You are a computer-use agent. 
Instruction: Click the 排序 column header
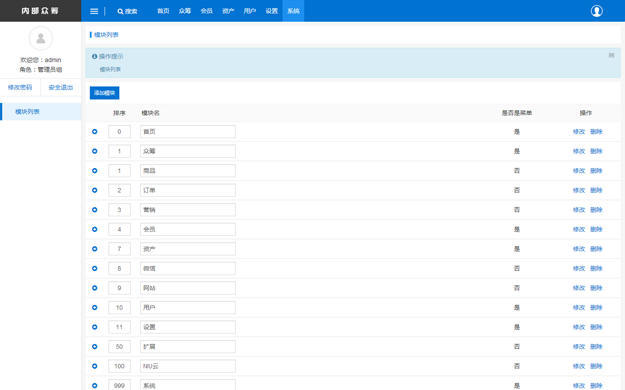tap(119, 113)
